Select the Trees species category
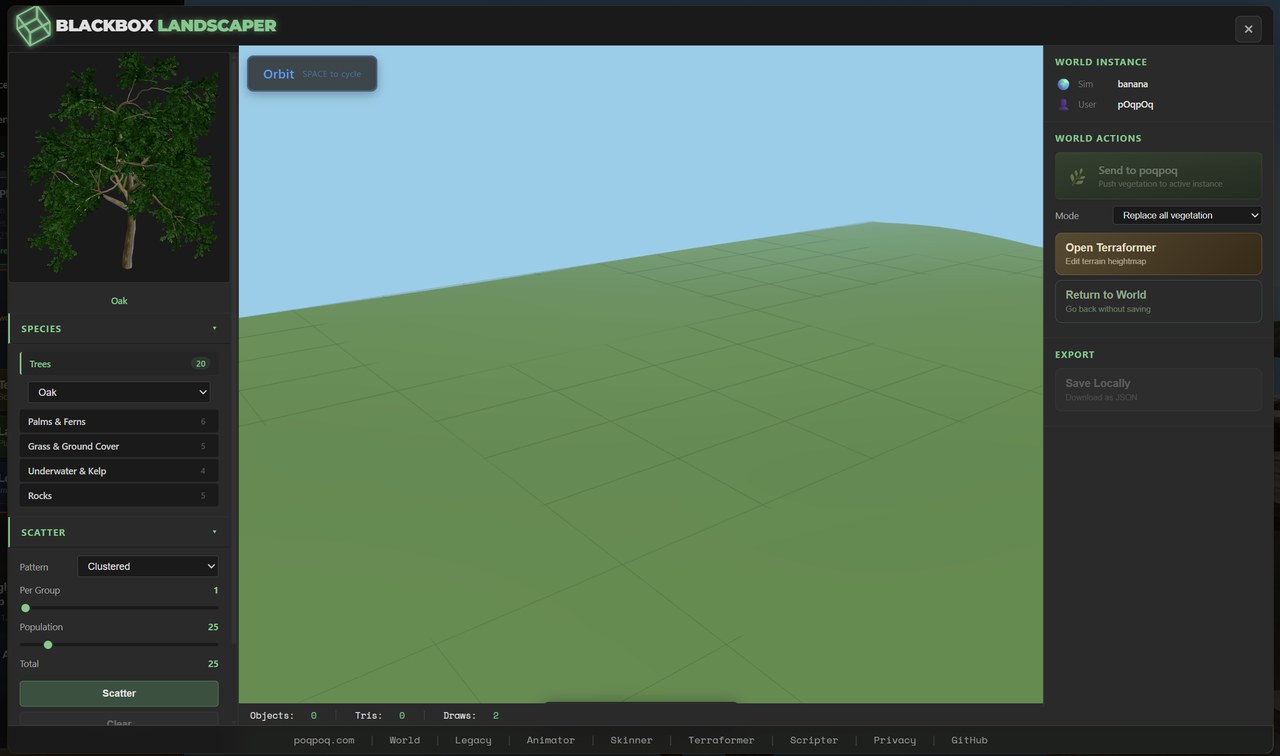 tap(119, 364)
